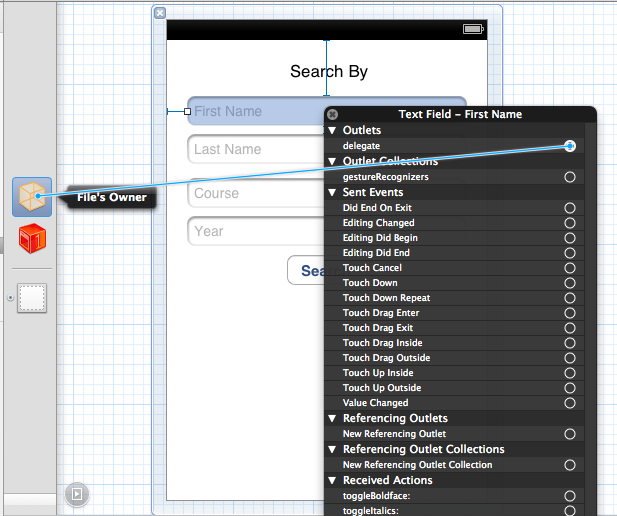Viewport: 617px width, 516px height.
Task: Click the Touch Drag Outside connection circle
Action: tap(570, 358)
